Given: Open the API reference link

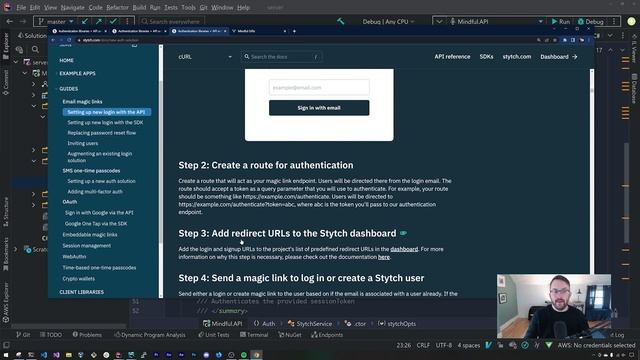Looking at the screenshot, I should [x=452, y=57].
